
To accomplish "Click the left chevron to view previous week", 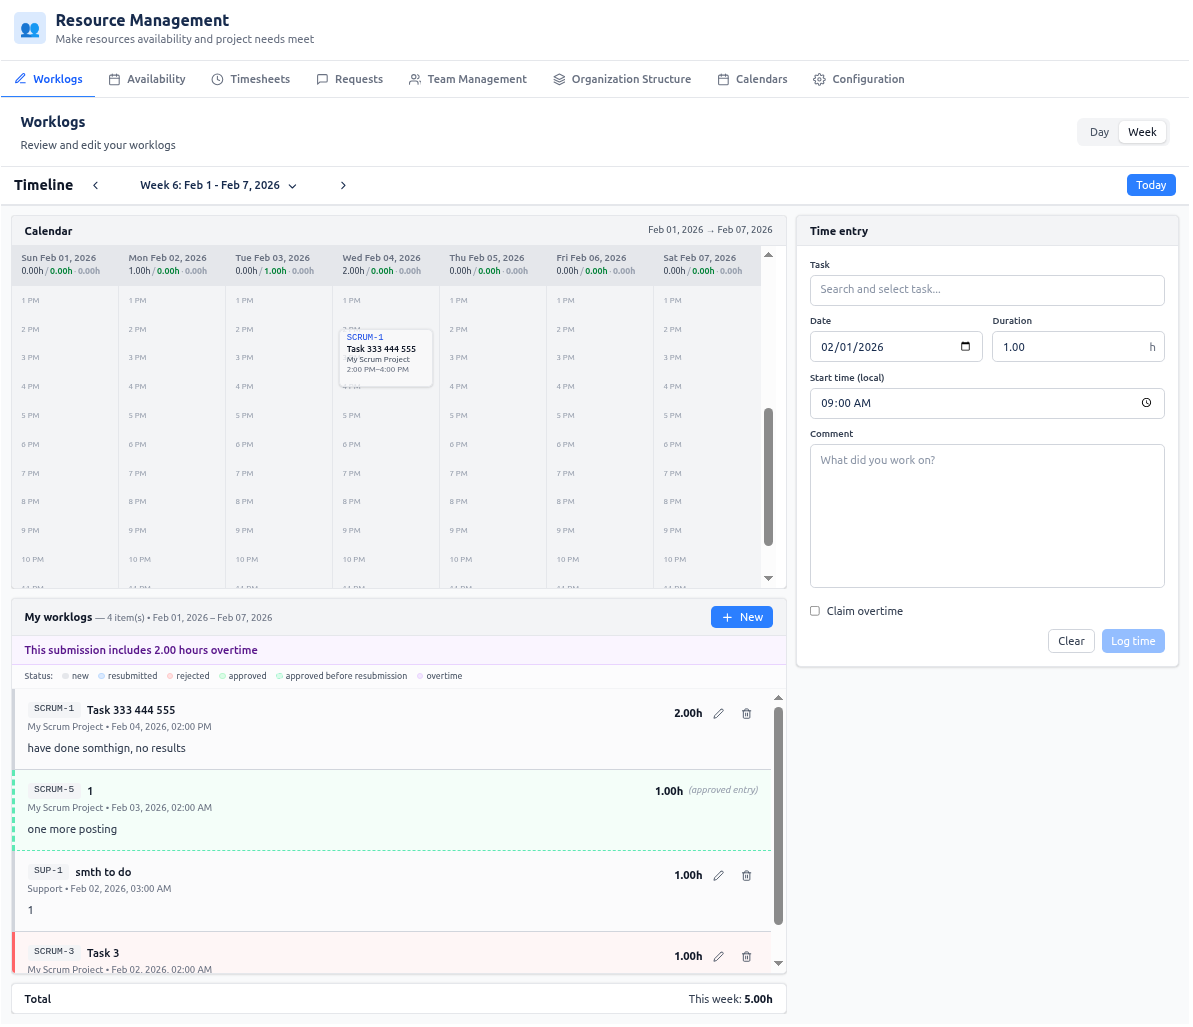I will pyautogui.click(x=95, y=185).
